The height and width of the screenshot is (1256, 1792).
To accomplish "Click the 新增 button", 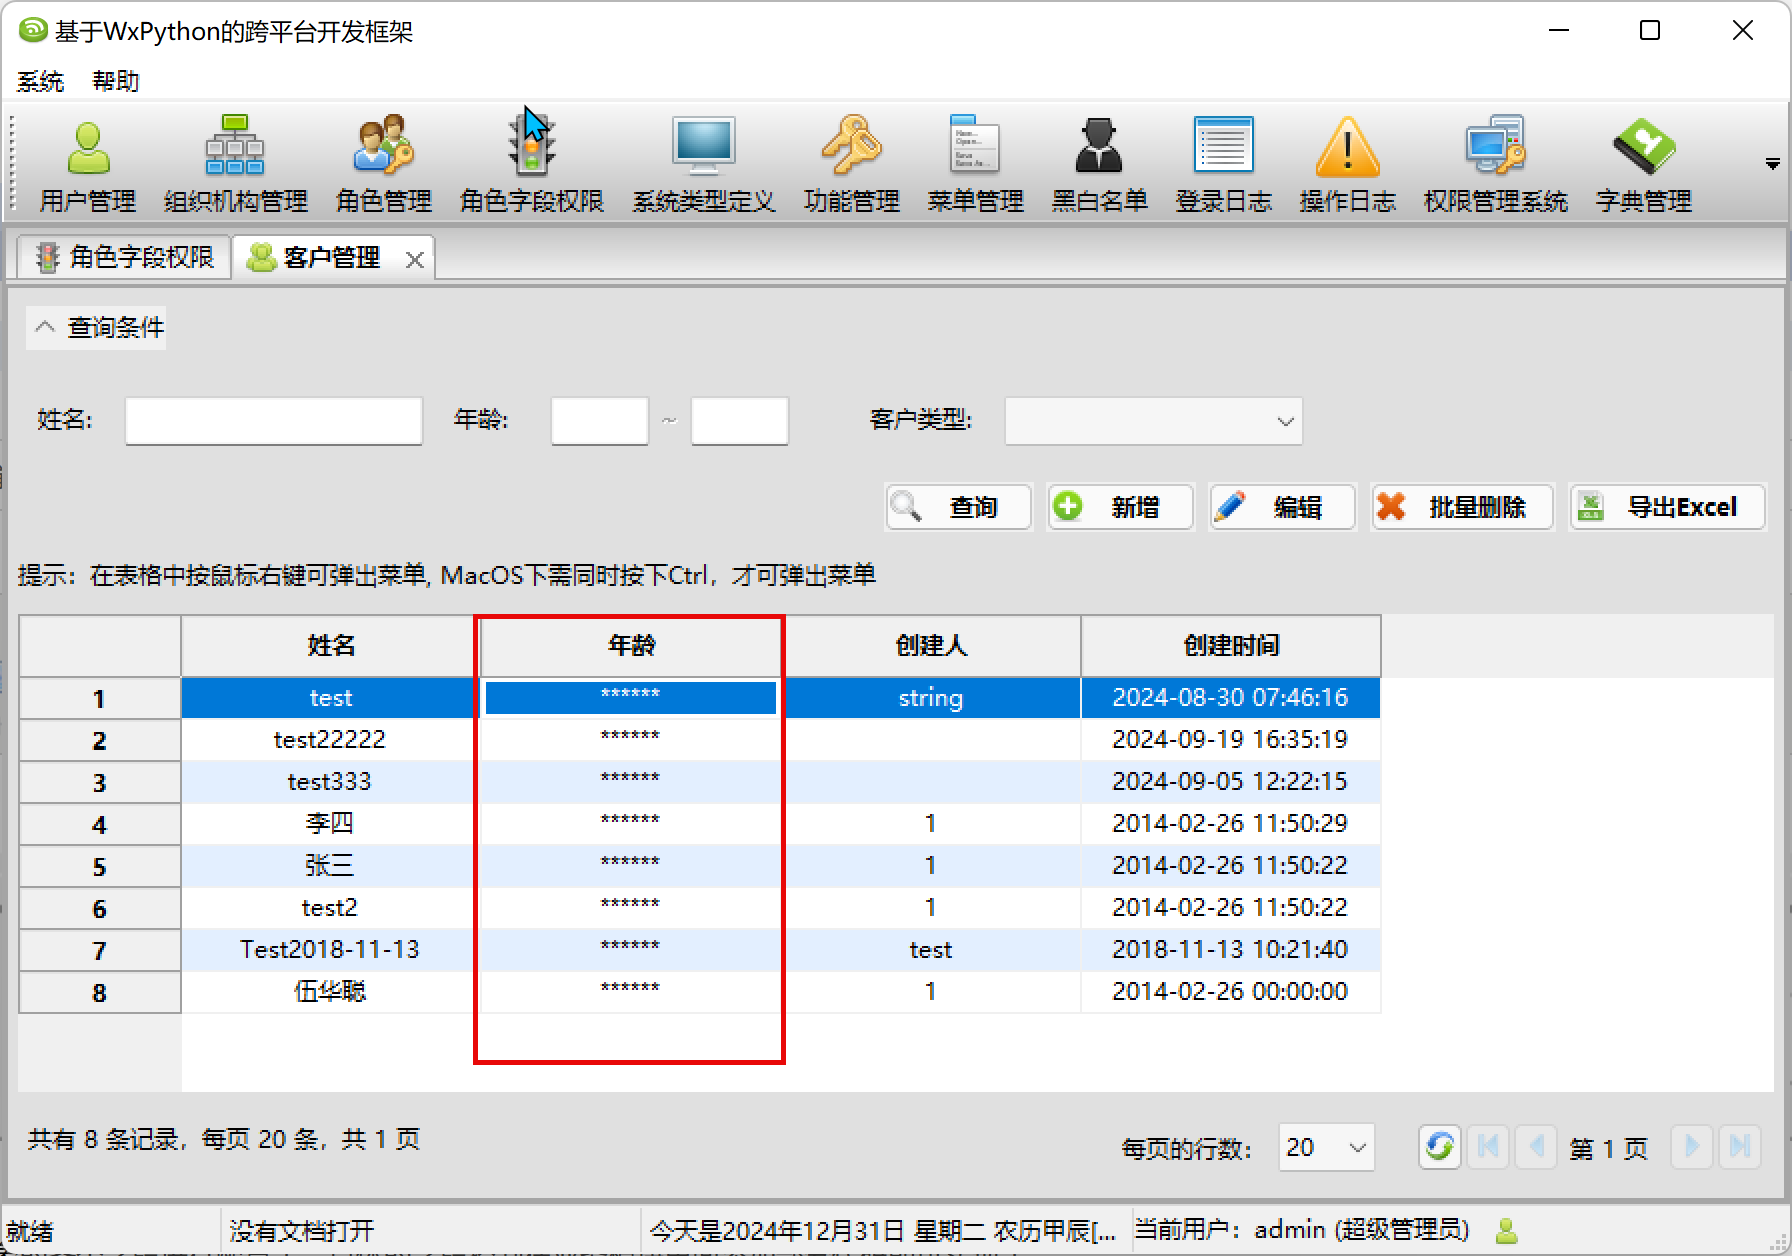I will point(1120,507).
